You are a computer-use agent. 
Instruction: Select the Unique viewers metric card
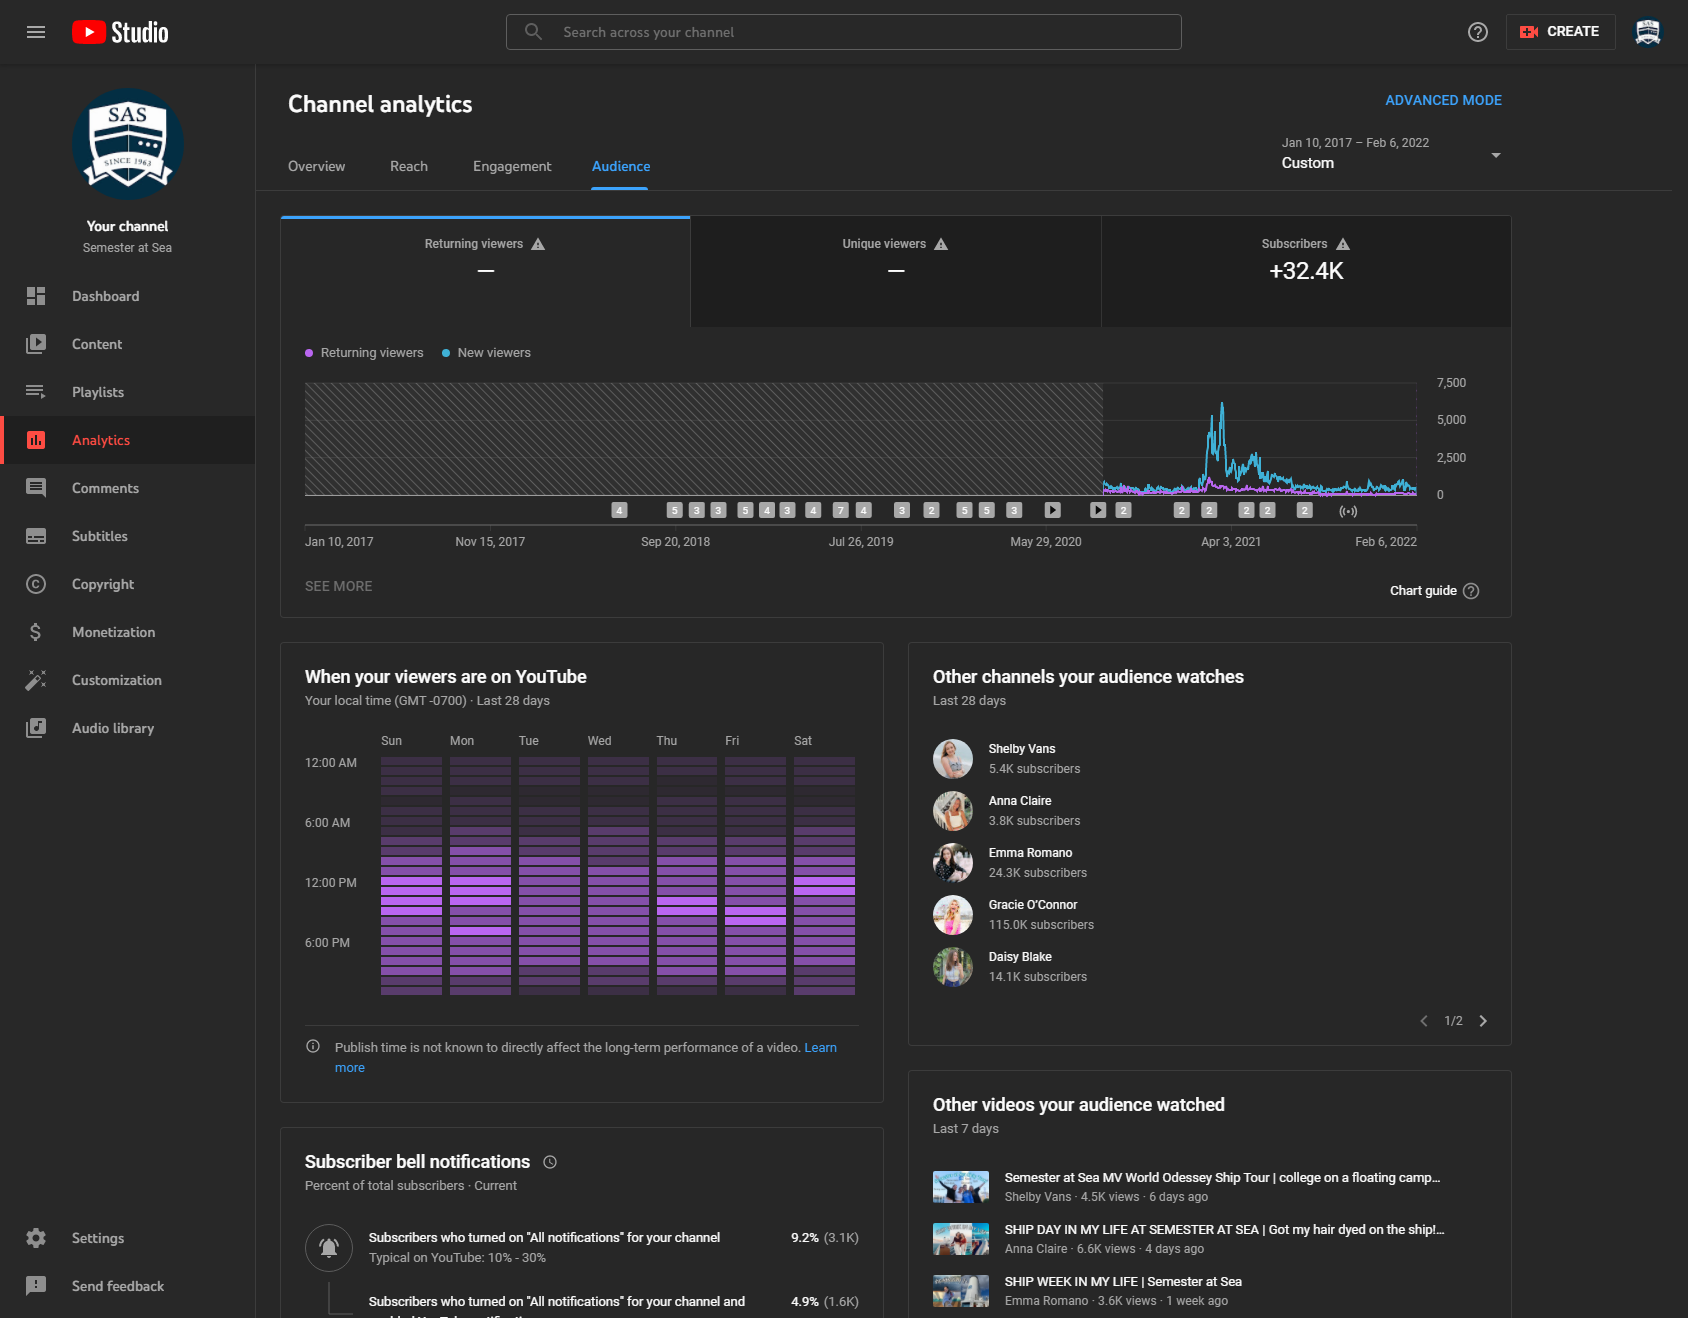pyautogui.click(x=896, y=272)
